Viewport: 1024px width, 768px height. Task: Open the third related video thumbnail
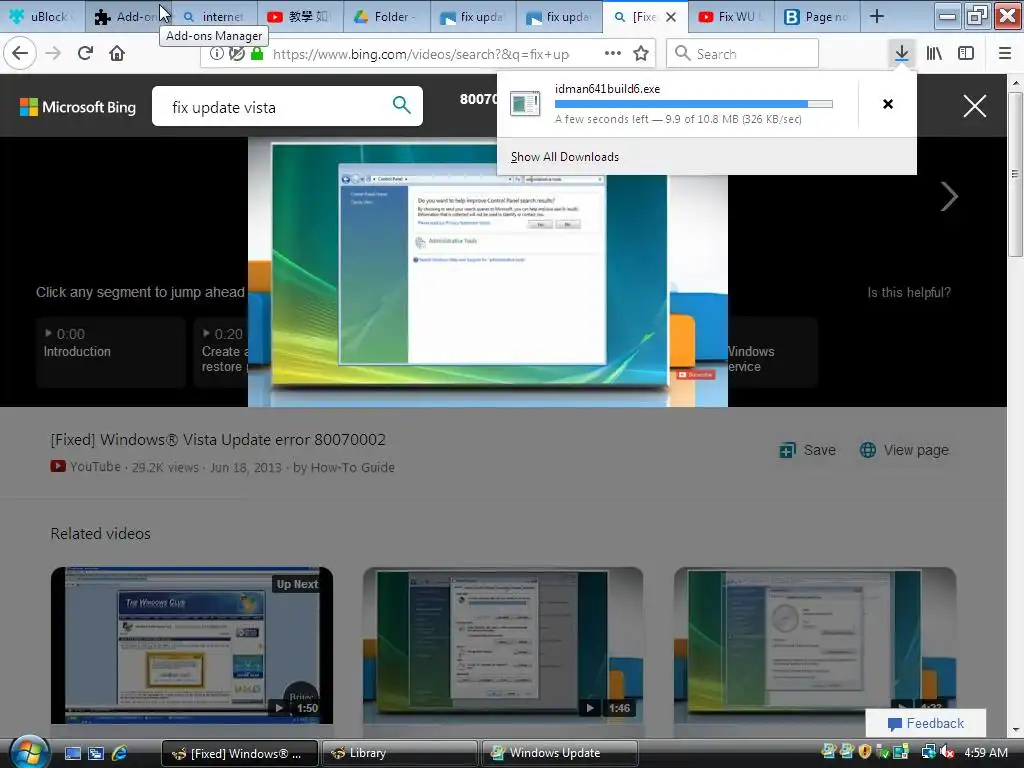click(815, 645)
